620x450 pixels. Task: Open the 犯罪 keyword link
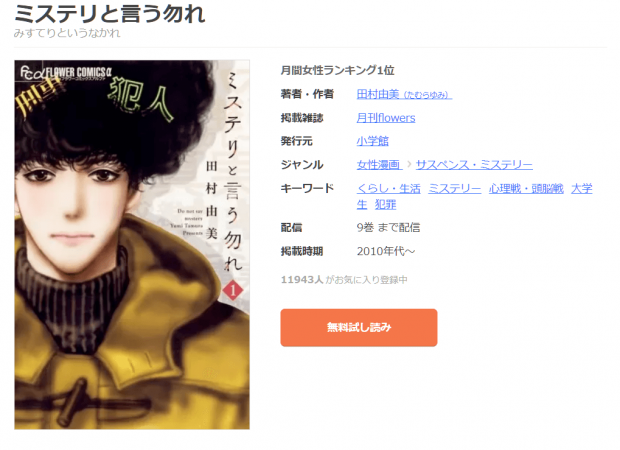385,204
